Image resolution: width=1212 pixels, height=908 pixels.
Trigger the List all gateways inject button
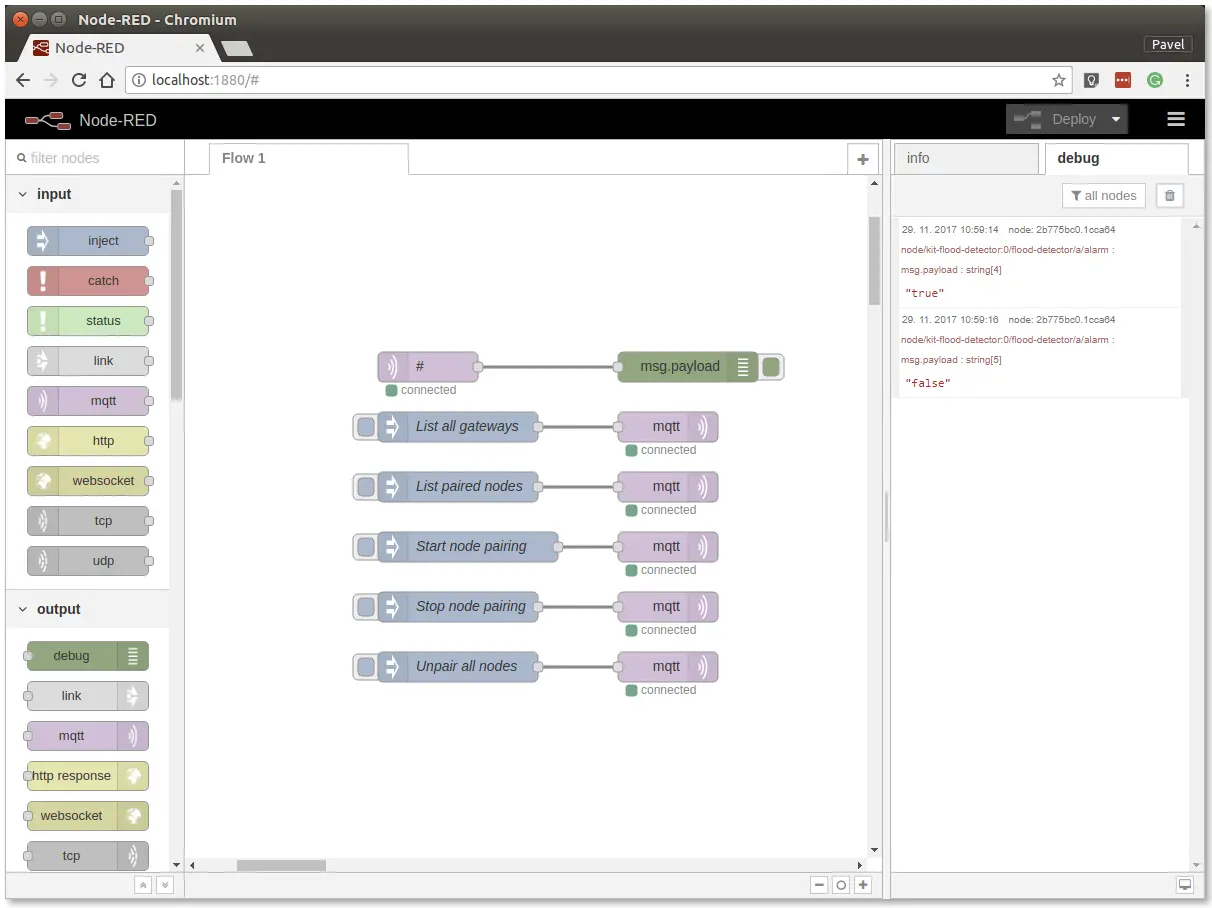click(366, 427)
